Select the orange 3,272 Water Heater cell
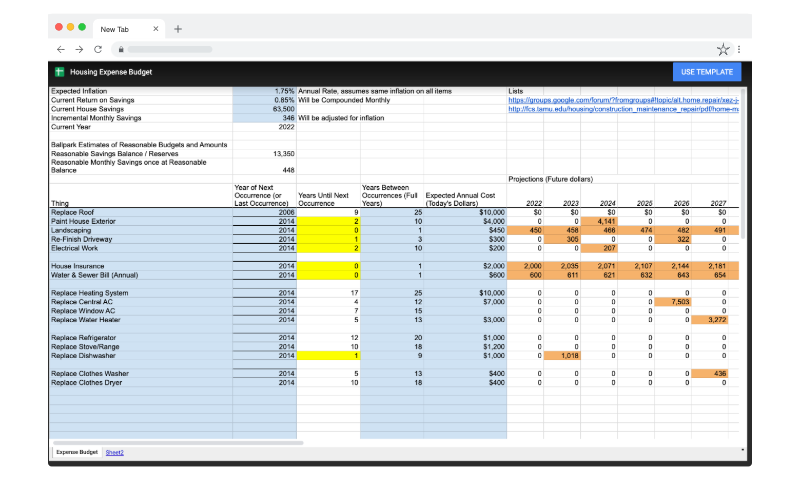800x480 pixels. [x=710, y=320]
